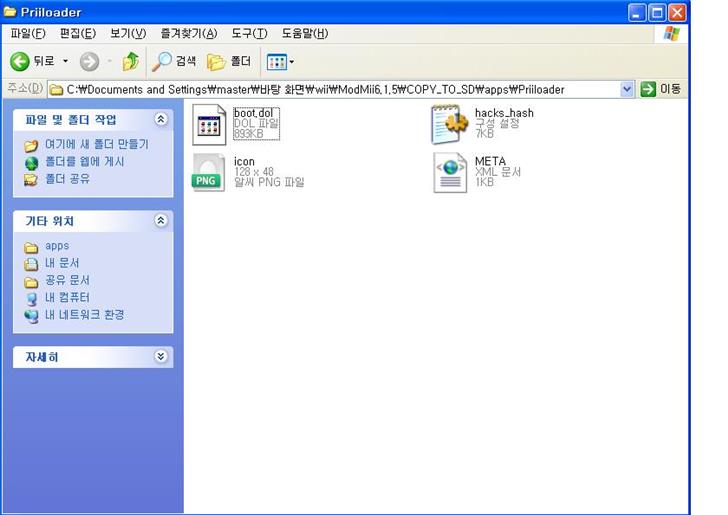Image resolution: width=728 pixels, height=515 pixels.
Task: Click the 'icon' PNG file name
Action: tap(244, 161)
